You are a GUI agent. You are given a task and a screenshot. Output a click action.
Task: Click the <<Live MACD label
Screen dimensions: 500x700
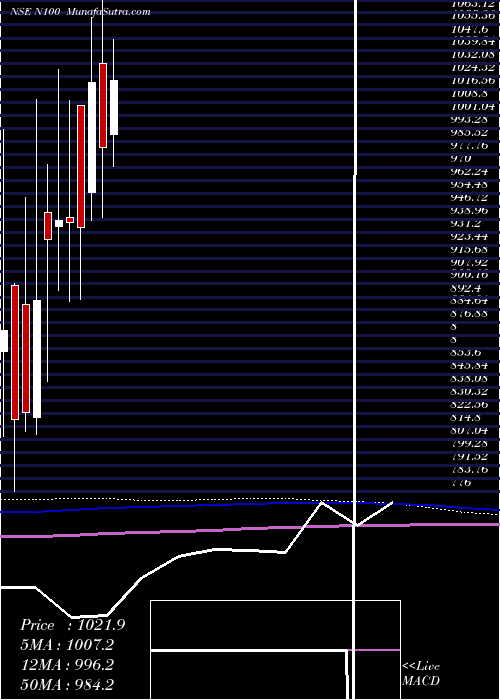[421, 673]
